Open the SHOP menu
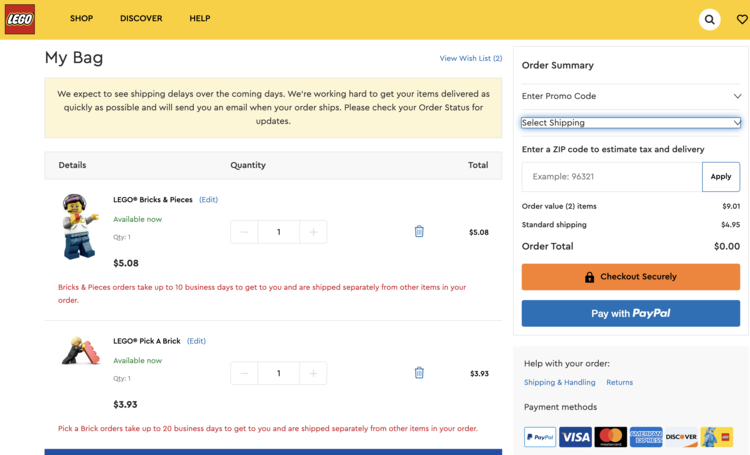This screenshot has width=750, height=455. (x=81, y=18)
